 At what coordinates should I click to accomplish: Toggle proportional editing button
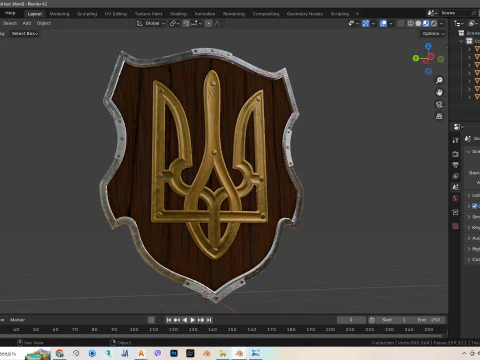209,23
